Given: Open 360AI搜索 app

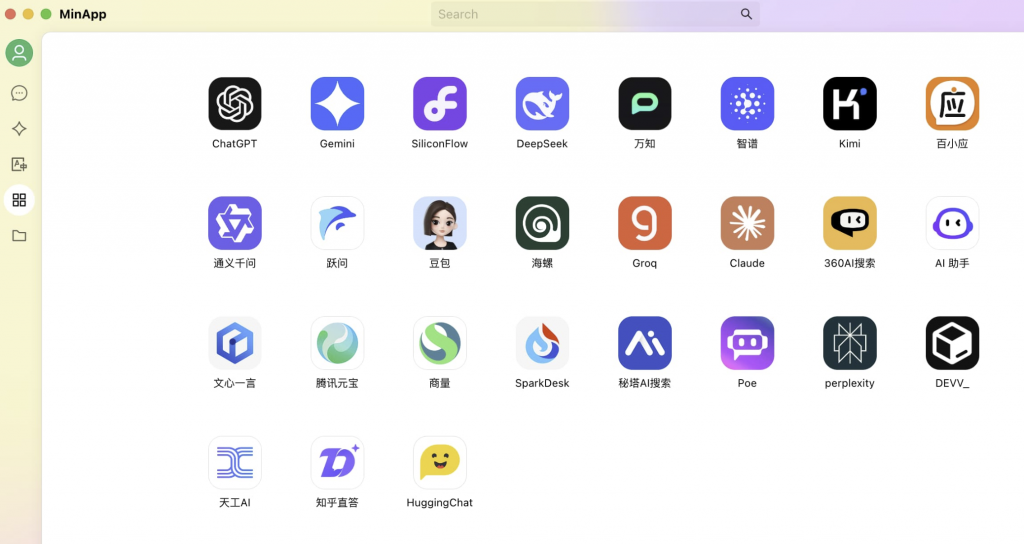Looking at the screenshot, I should pos(850,223).
